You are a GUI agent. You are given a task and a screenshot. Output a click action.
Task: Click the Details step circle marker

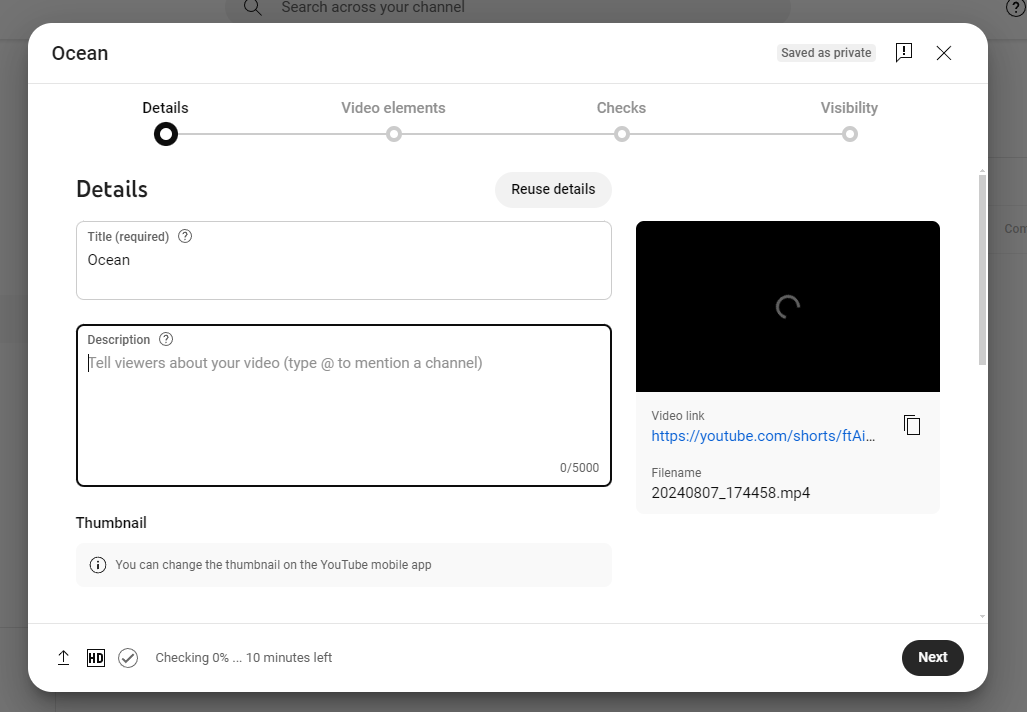pos(166,134)
